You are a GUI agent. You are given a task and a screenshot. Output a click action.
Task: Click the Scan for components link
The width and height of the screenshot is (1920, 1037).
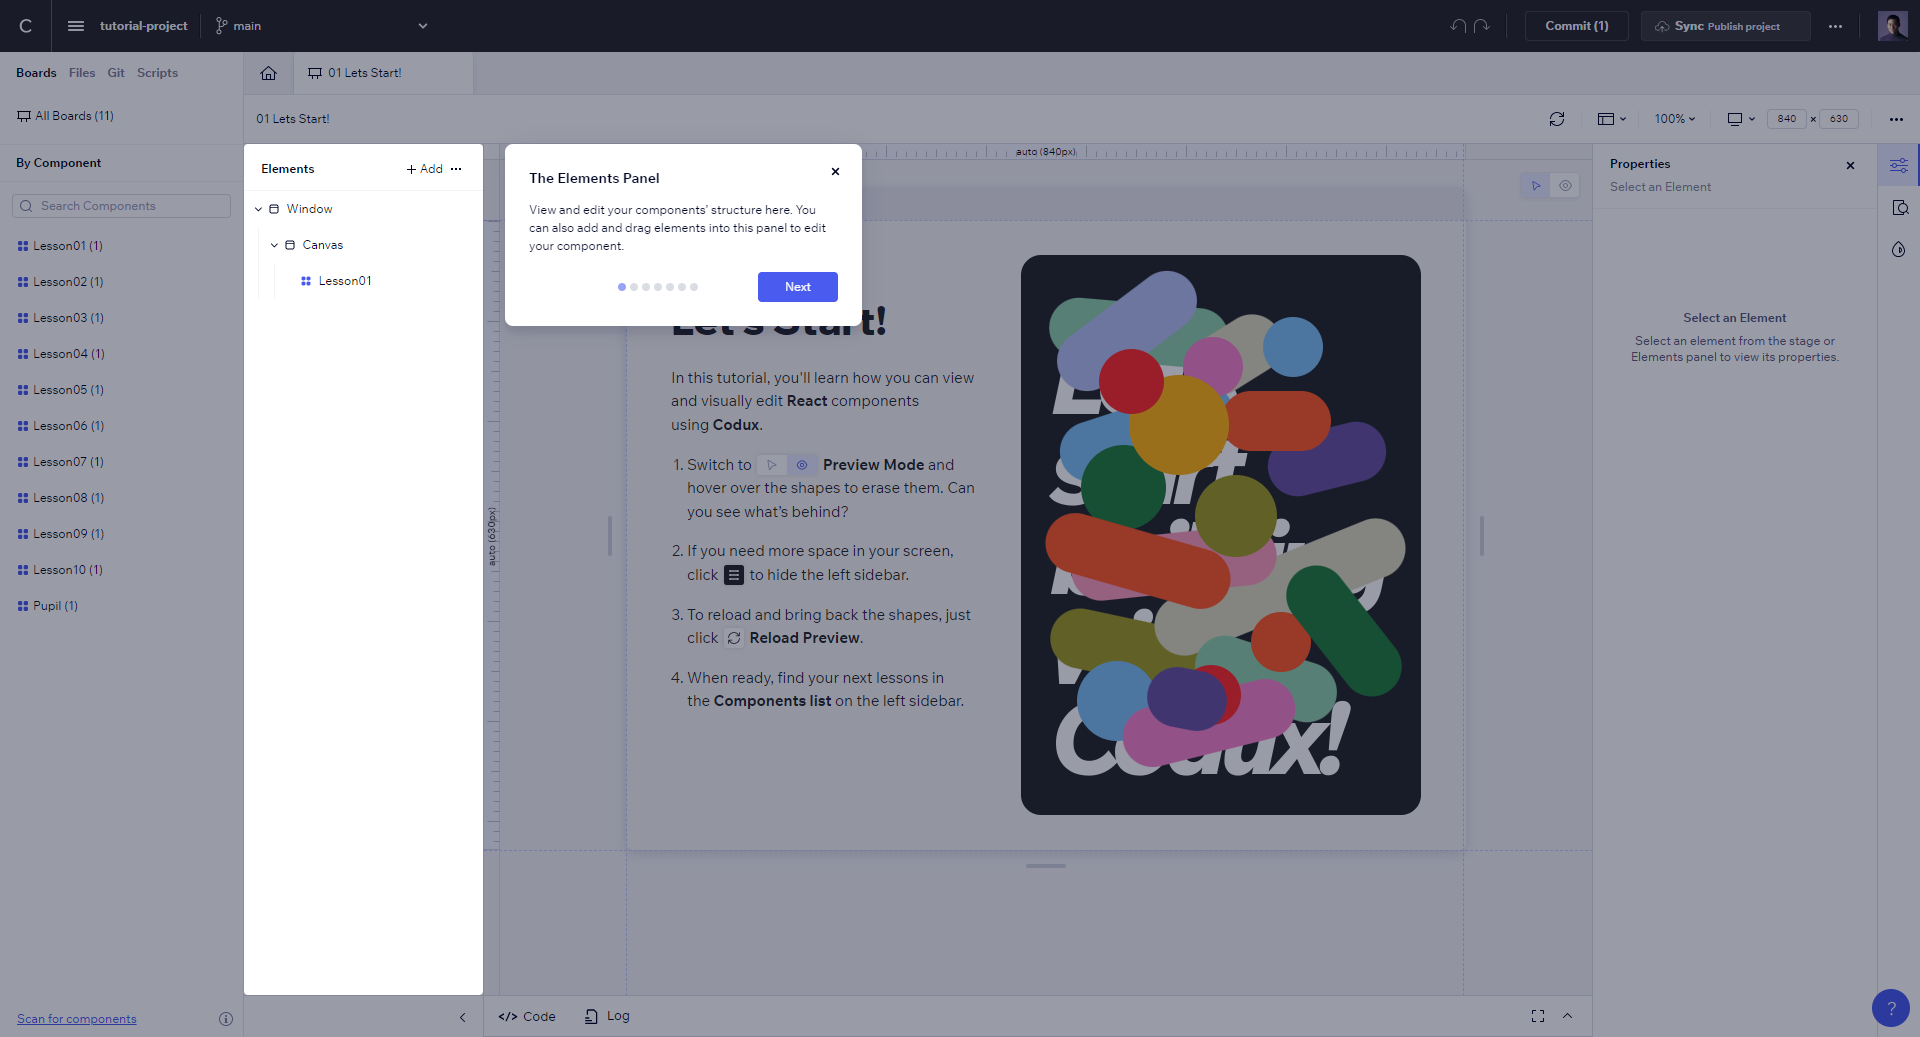(77, 1019)
